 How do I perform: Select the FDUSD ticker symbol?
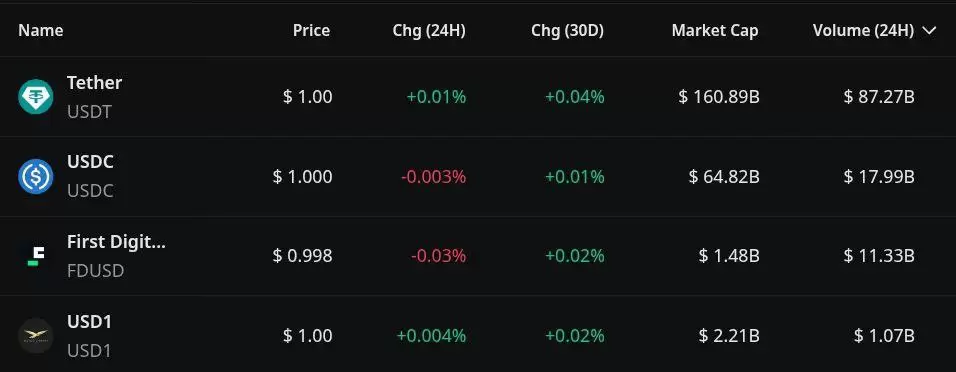tap(96, 271)
